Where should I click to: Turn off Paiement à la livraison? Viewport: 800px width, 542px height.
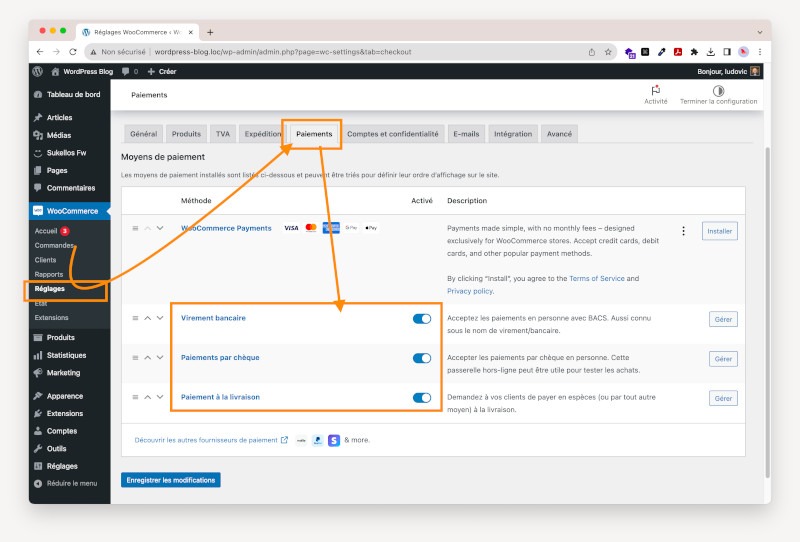(421, 397)
